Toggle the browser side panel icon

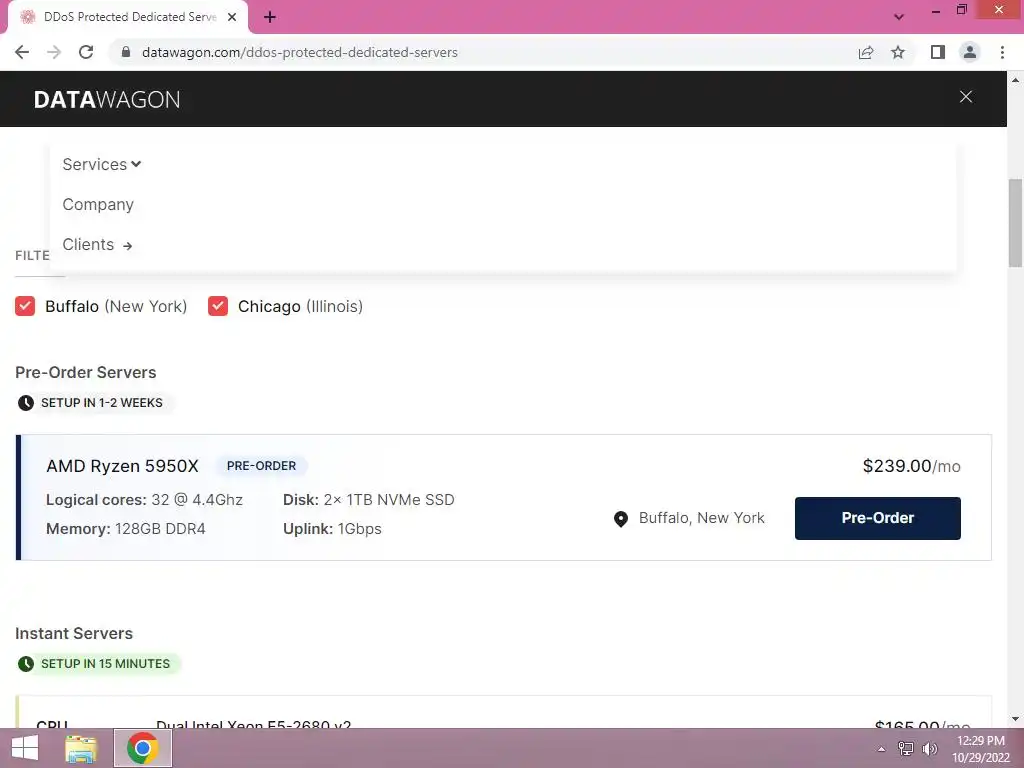coord(938,52)
